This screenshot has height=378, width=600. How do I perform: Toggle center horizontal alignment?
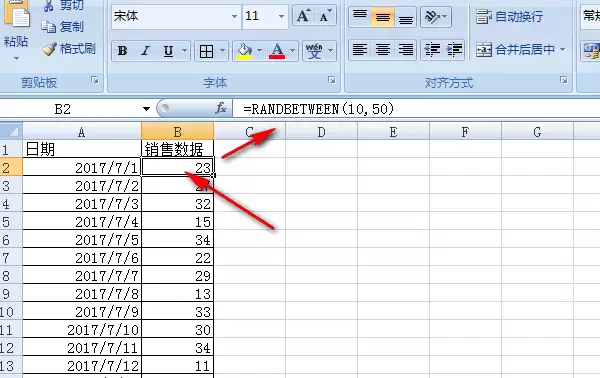(383, 50)
